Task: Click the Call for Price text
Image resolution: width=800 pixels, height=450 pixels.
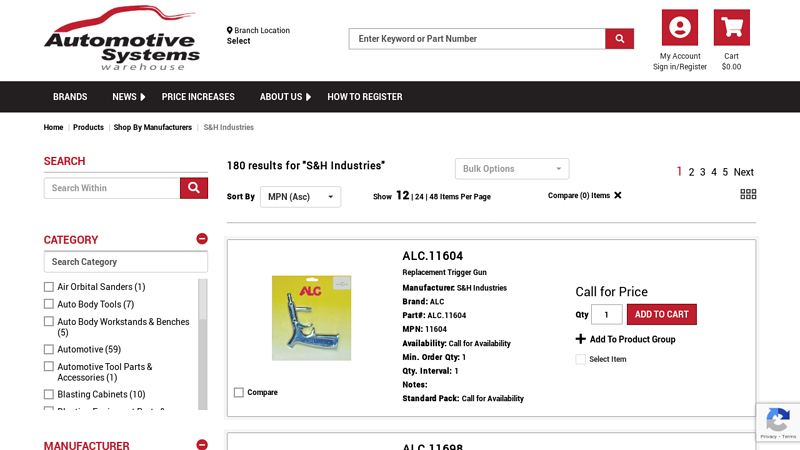Action: click(x=611, y=292)
